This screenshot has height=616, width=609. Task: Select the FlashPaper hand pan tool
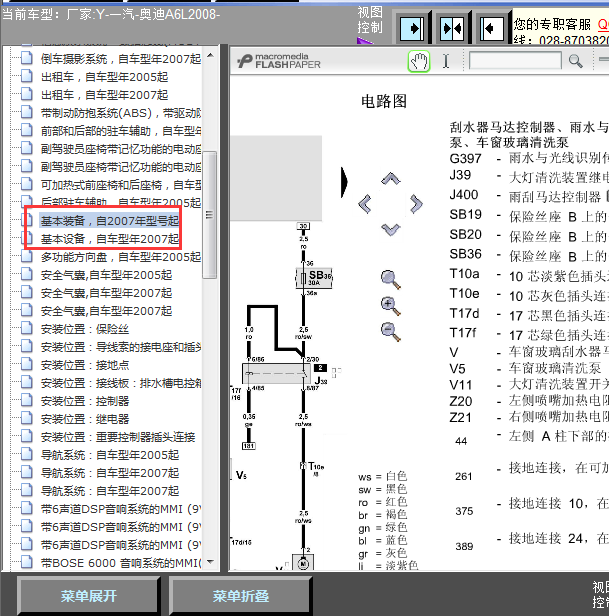419,61
